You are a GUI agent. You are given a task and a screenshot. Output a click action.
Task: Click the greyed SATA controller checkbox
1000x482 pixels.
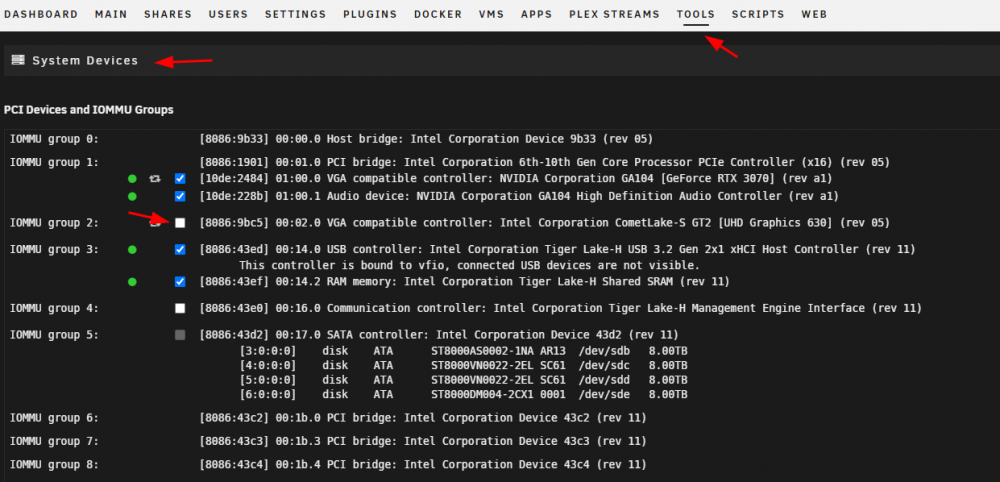click(180, 335)
